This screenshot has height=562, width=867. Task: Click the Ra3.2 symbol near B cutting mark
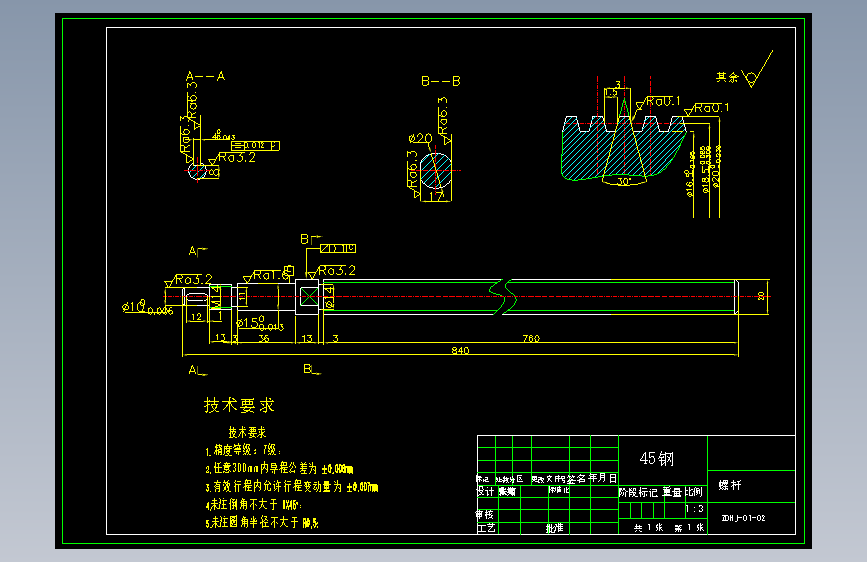coord(332,271)
